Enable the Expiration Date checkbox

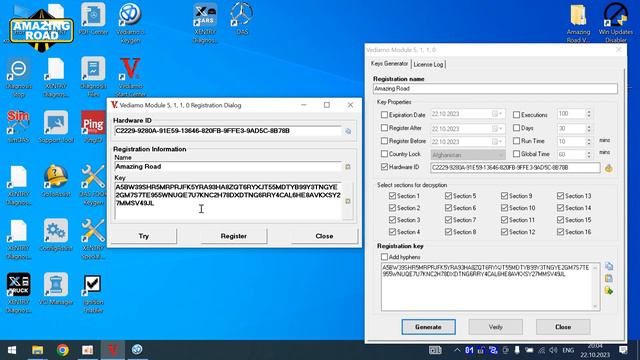click(384, 115)
